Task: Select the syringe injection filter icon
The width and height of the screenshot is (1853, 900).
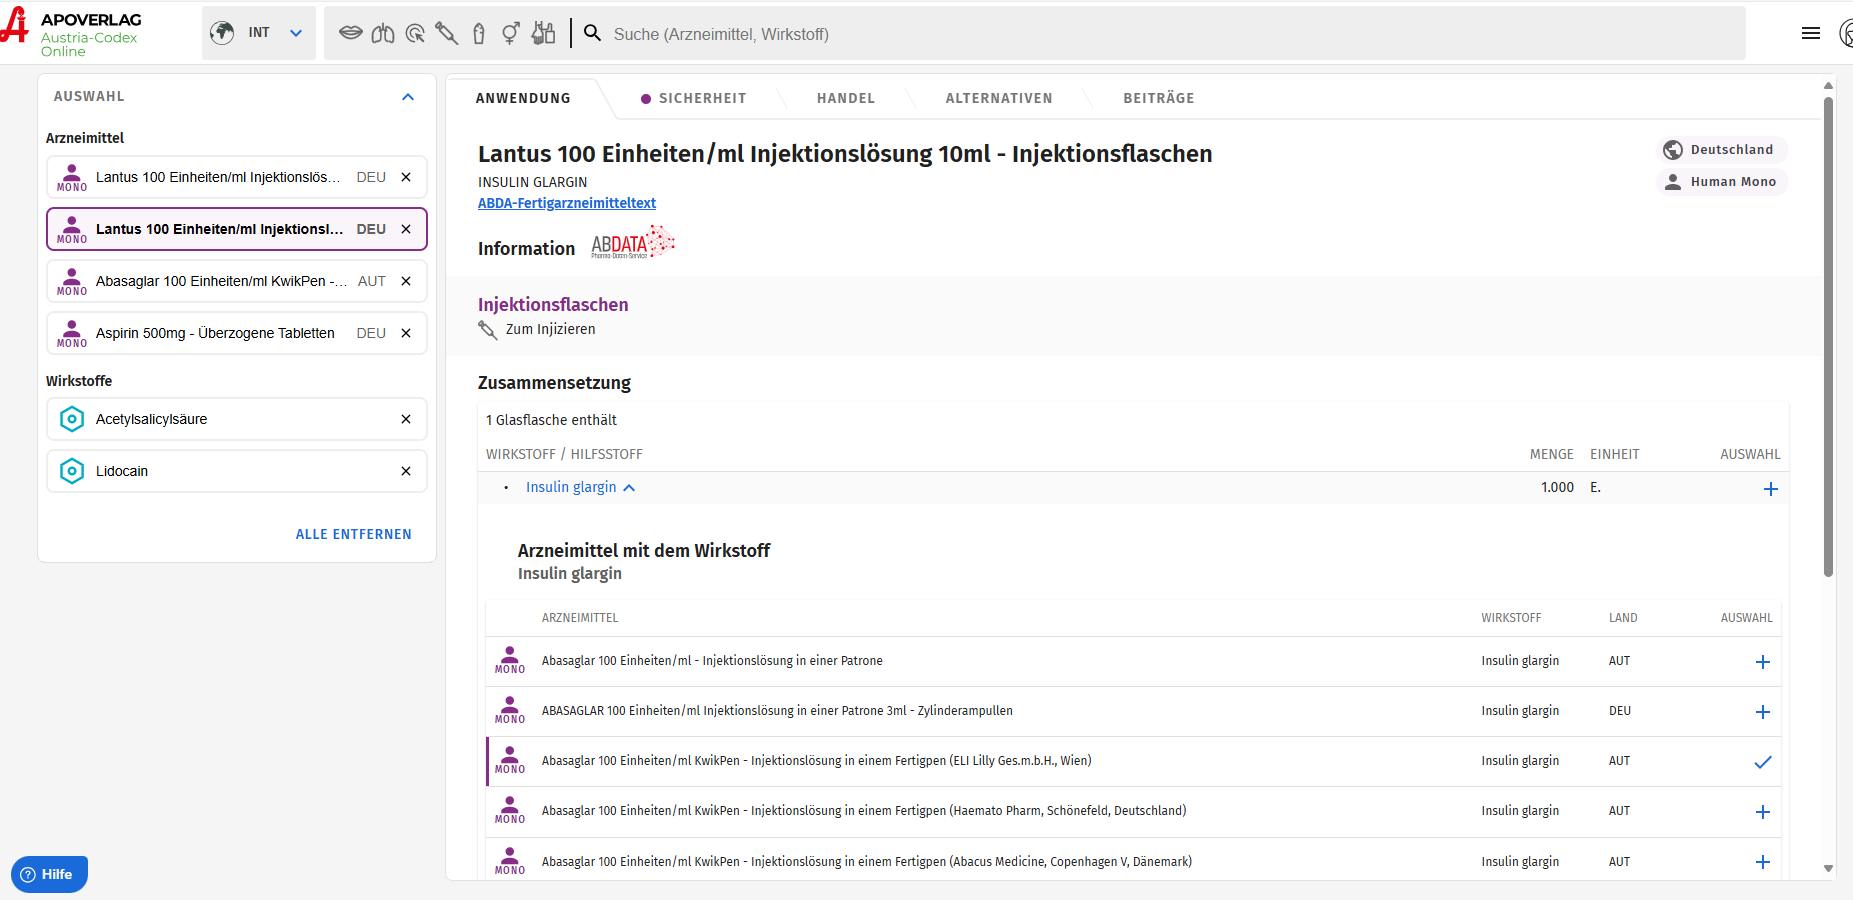Action: point(447,33)
